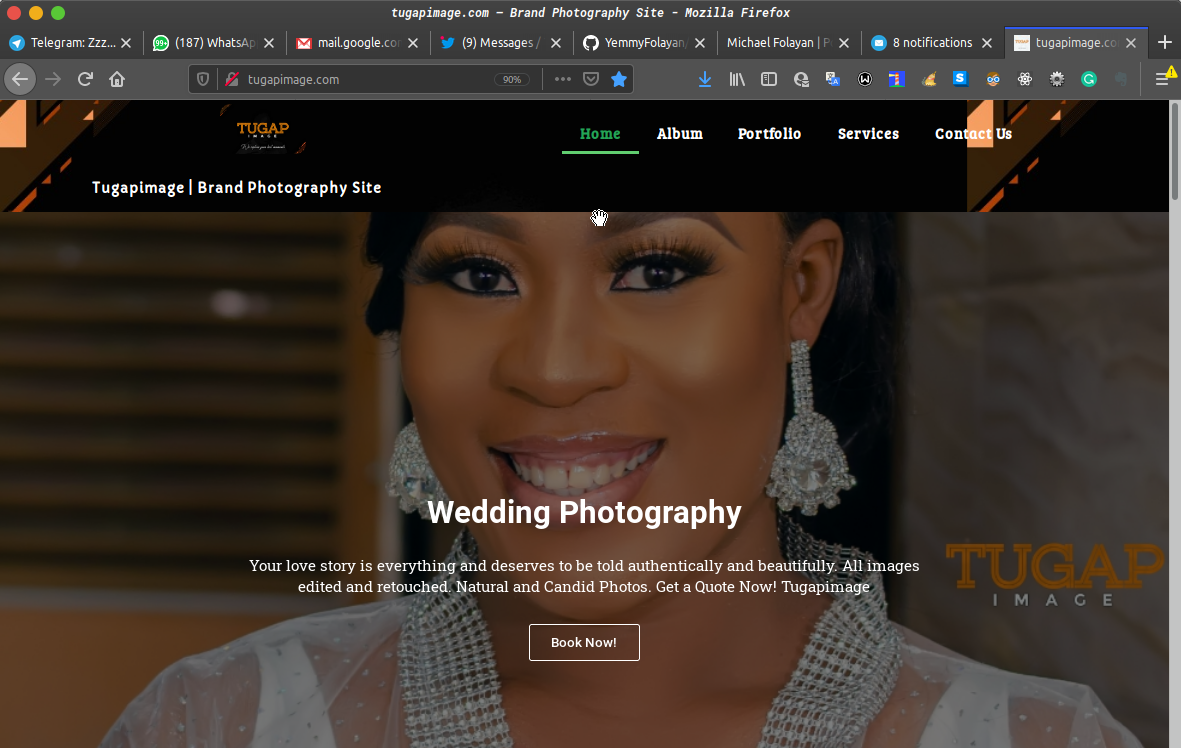The height and width of the screenshot is (748, 1181).
Task: Open the Library bookshelf icon
Action: [737, 79]
